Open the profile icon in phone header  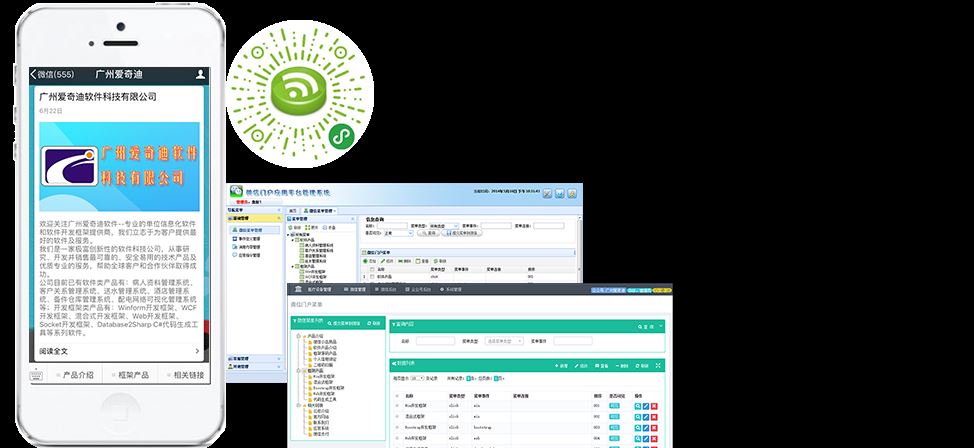point(200,75)
